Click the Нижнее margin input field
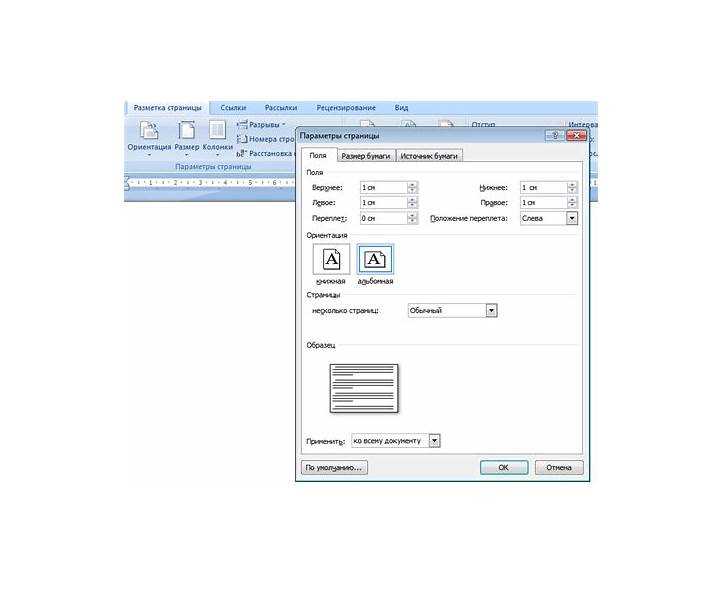Viewport: 723px width, 591px height. click(543, 188)
